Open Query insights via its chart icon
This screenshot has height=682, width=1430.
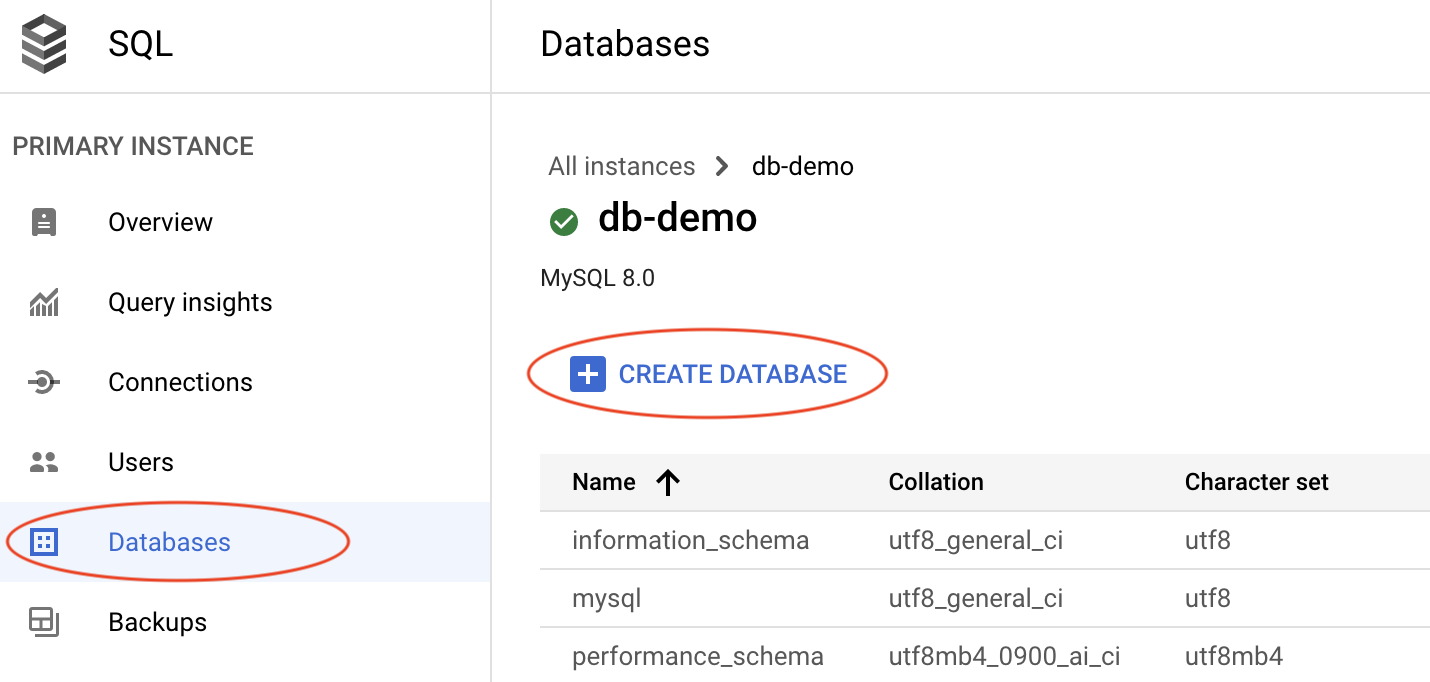coord(44,301)
